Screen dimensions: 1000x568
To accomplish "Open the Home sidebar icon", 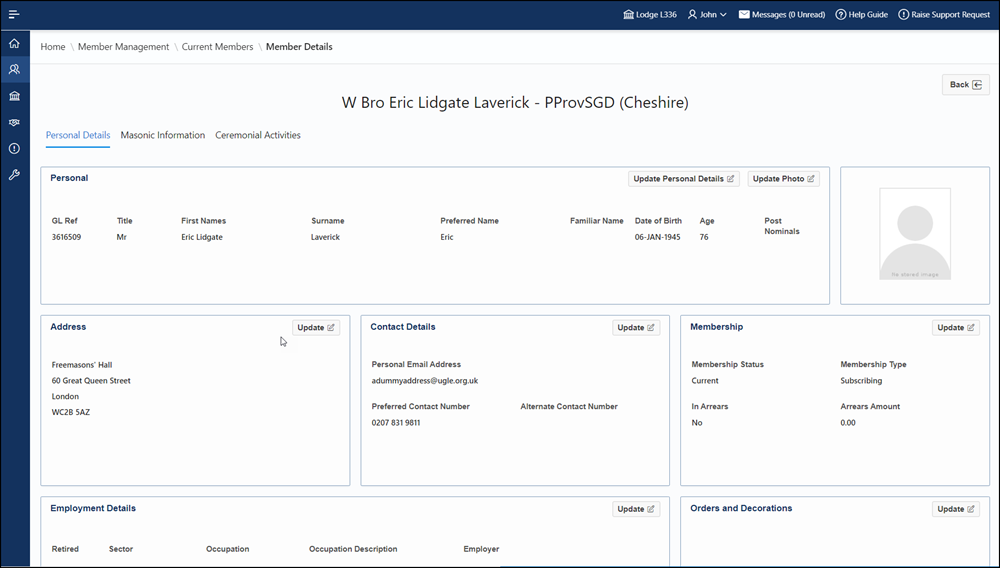I will [14, 44].
